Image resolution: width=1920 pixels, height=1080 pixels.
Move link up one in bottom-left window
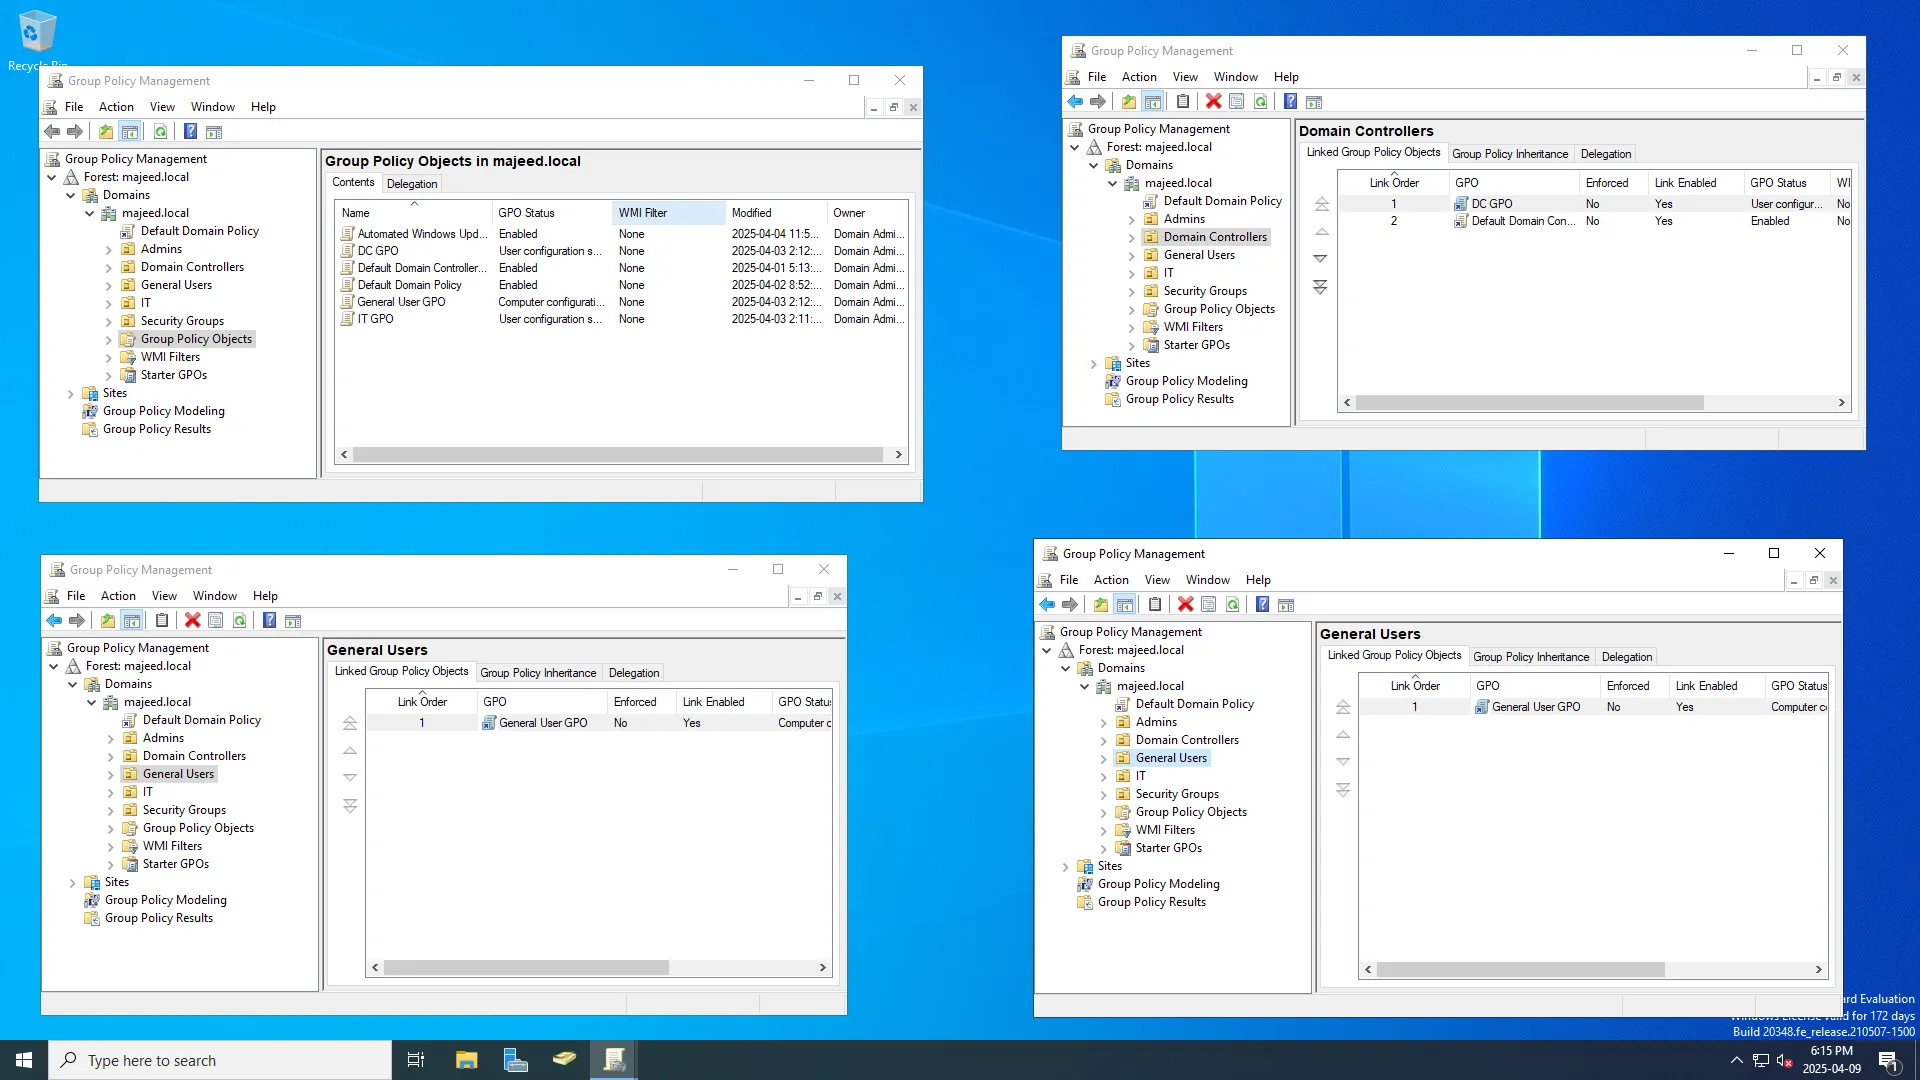[350, 751]
